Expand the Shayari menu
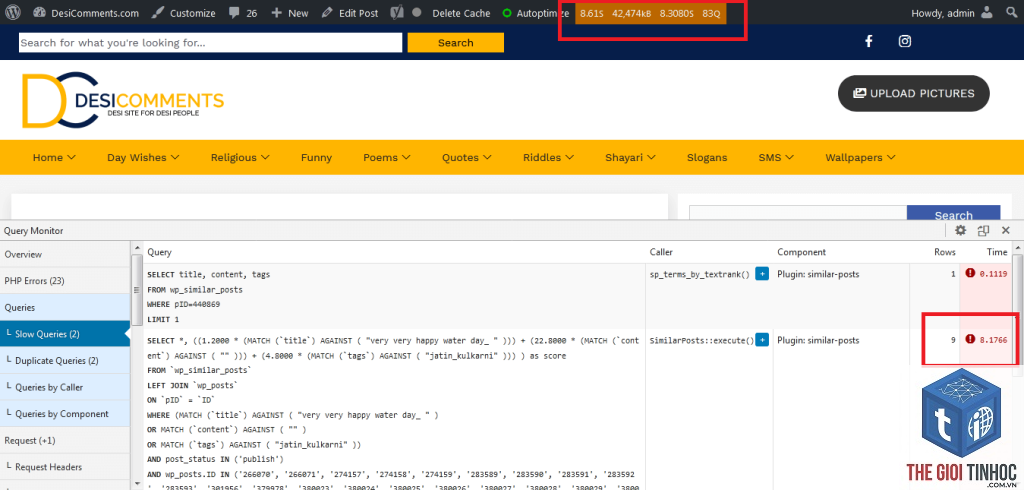Viewport: 1024px width, 490px height. 630,157
